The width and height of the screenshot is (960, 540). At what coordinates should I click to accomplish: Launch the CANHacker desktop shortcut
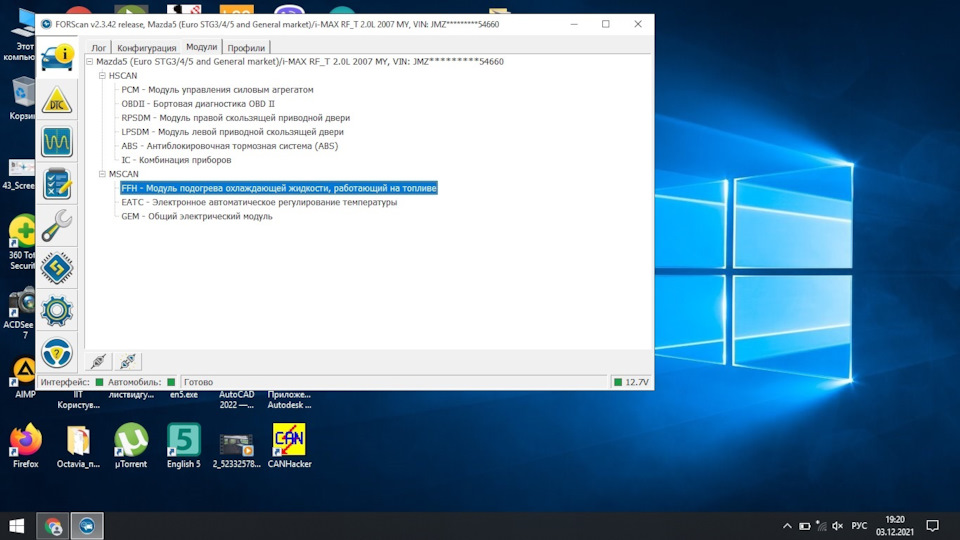click(289, 446)
